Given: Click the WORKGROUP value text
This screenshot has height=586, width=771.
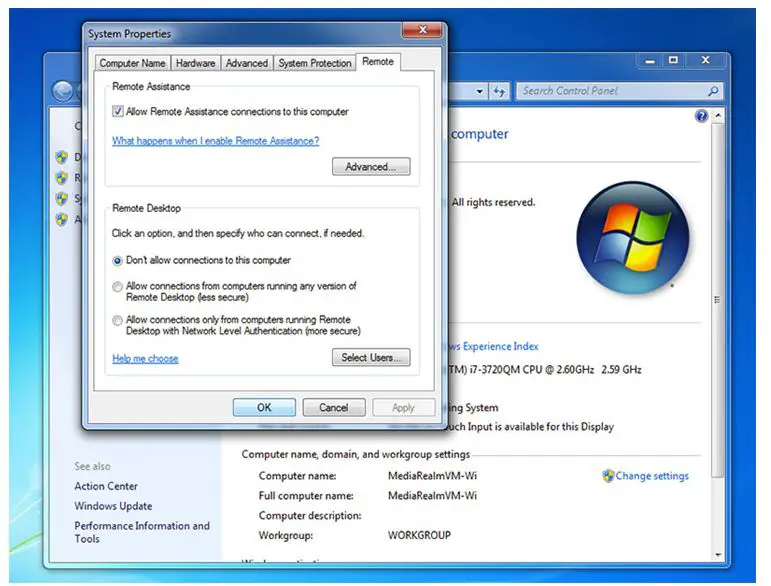Looking at the screenshot, I should click(x=419, y=535).
